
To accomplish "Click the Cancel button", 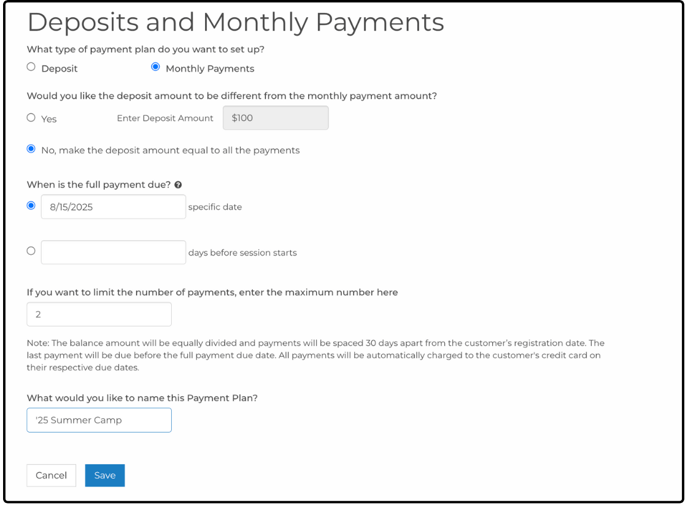I will click(51, 475).
